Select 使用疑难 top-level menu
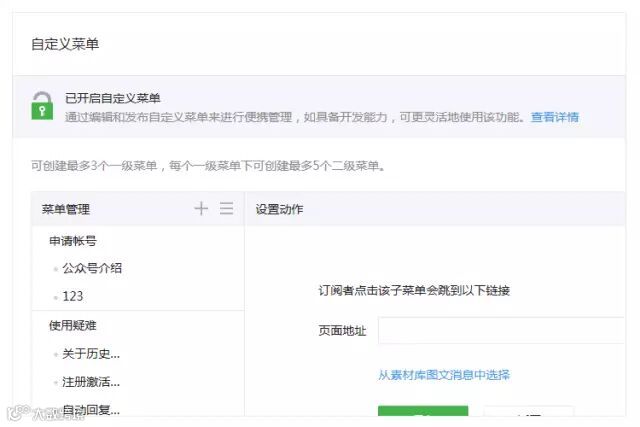Screen dimensions: 640x427 coord(73,325)
